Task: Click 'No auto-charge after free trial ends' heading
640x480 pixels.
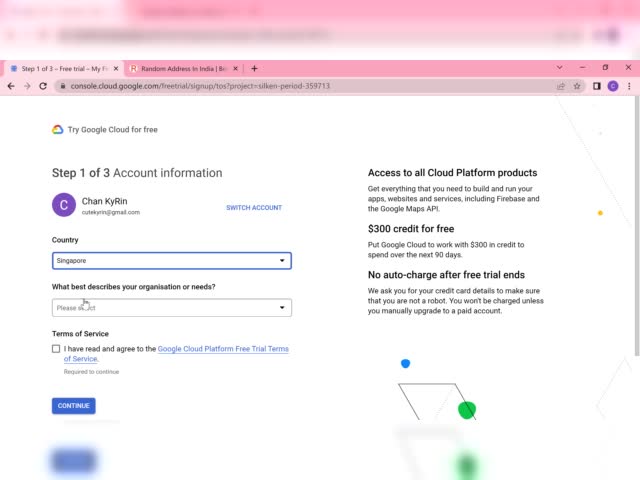Action: coord(446,275)
